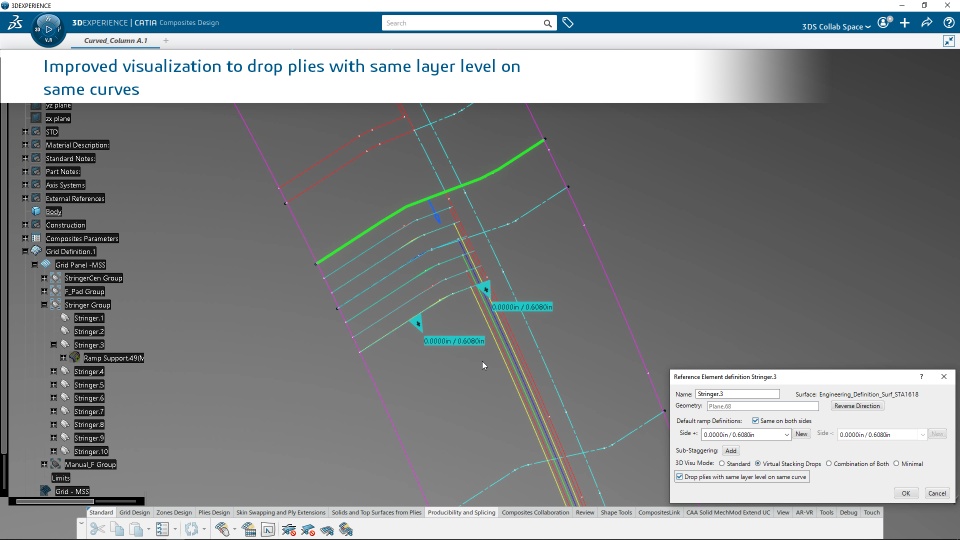
Task: Click the Copy icon in toolbar
Action: coord(116,529)
